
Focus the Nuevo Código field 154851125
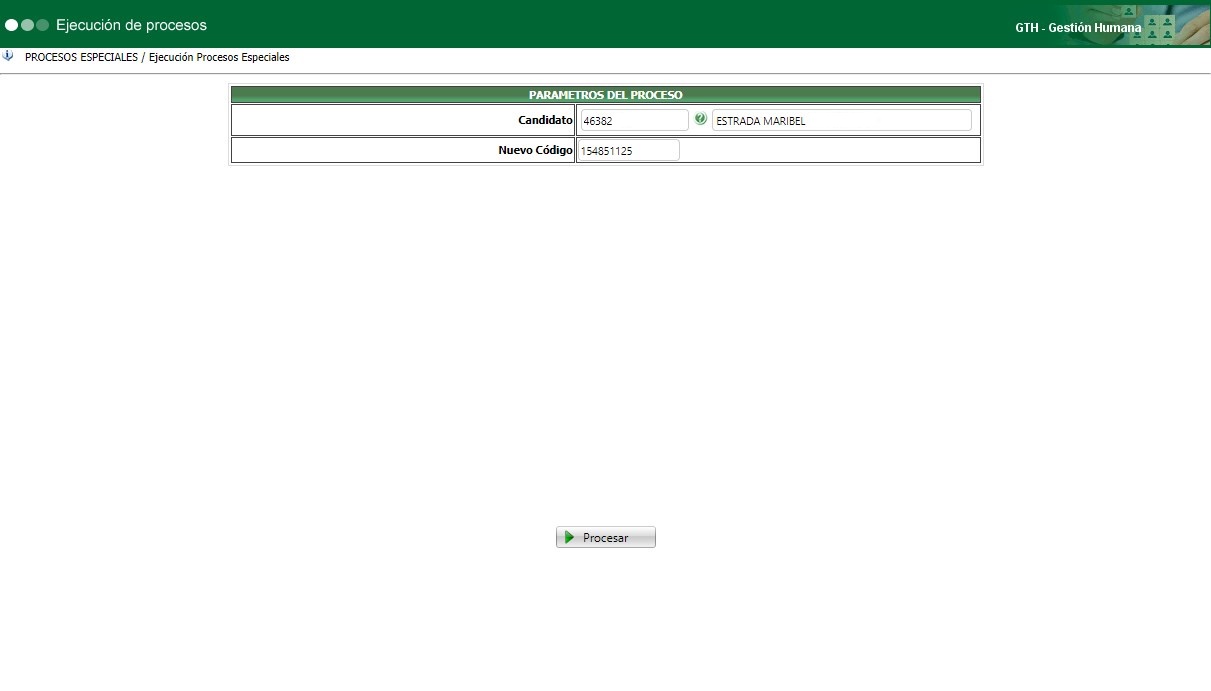point(629,150)
